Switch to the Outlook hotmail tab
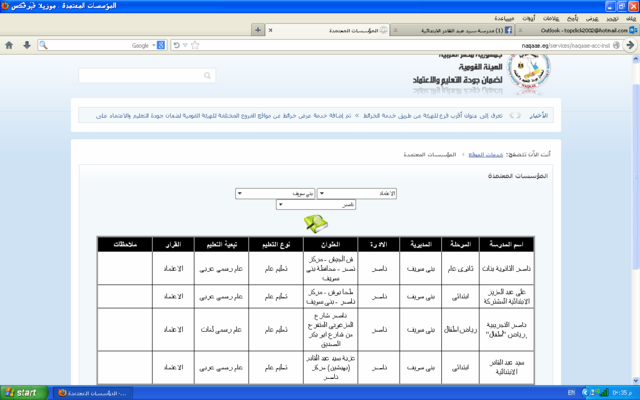 click(x=560, y=30)
